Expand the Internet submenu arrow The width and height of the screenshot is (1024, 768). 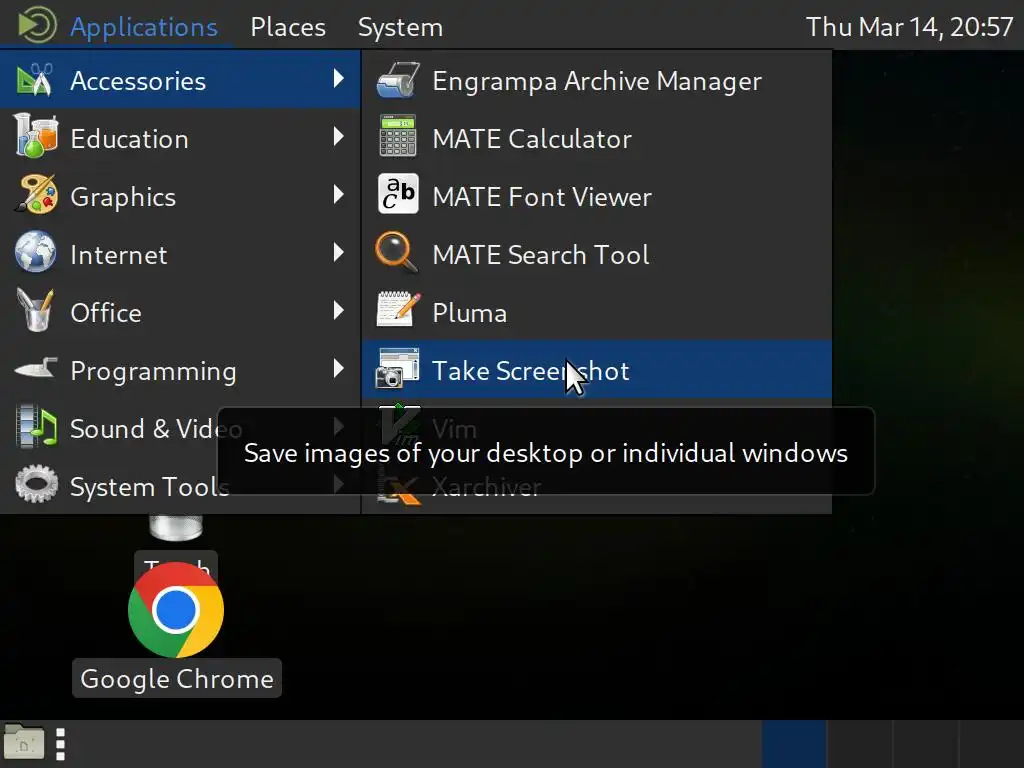pyautogui.click(x=338, y=252)
